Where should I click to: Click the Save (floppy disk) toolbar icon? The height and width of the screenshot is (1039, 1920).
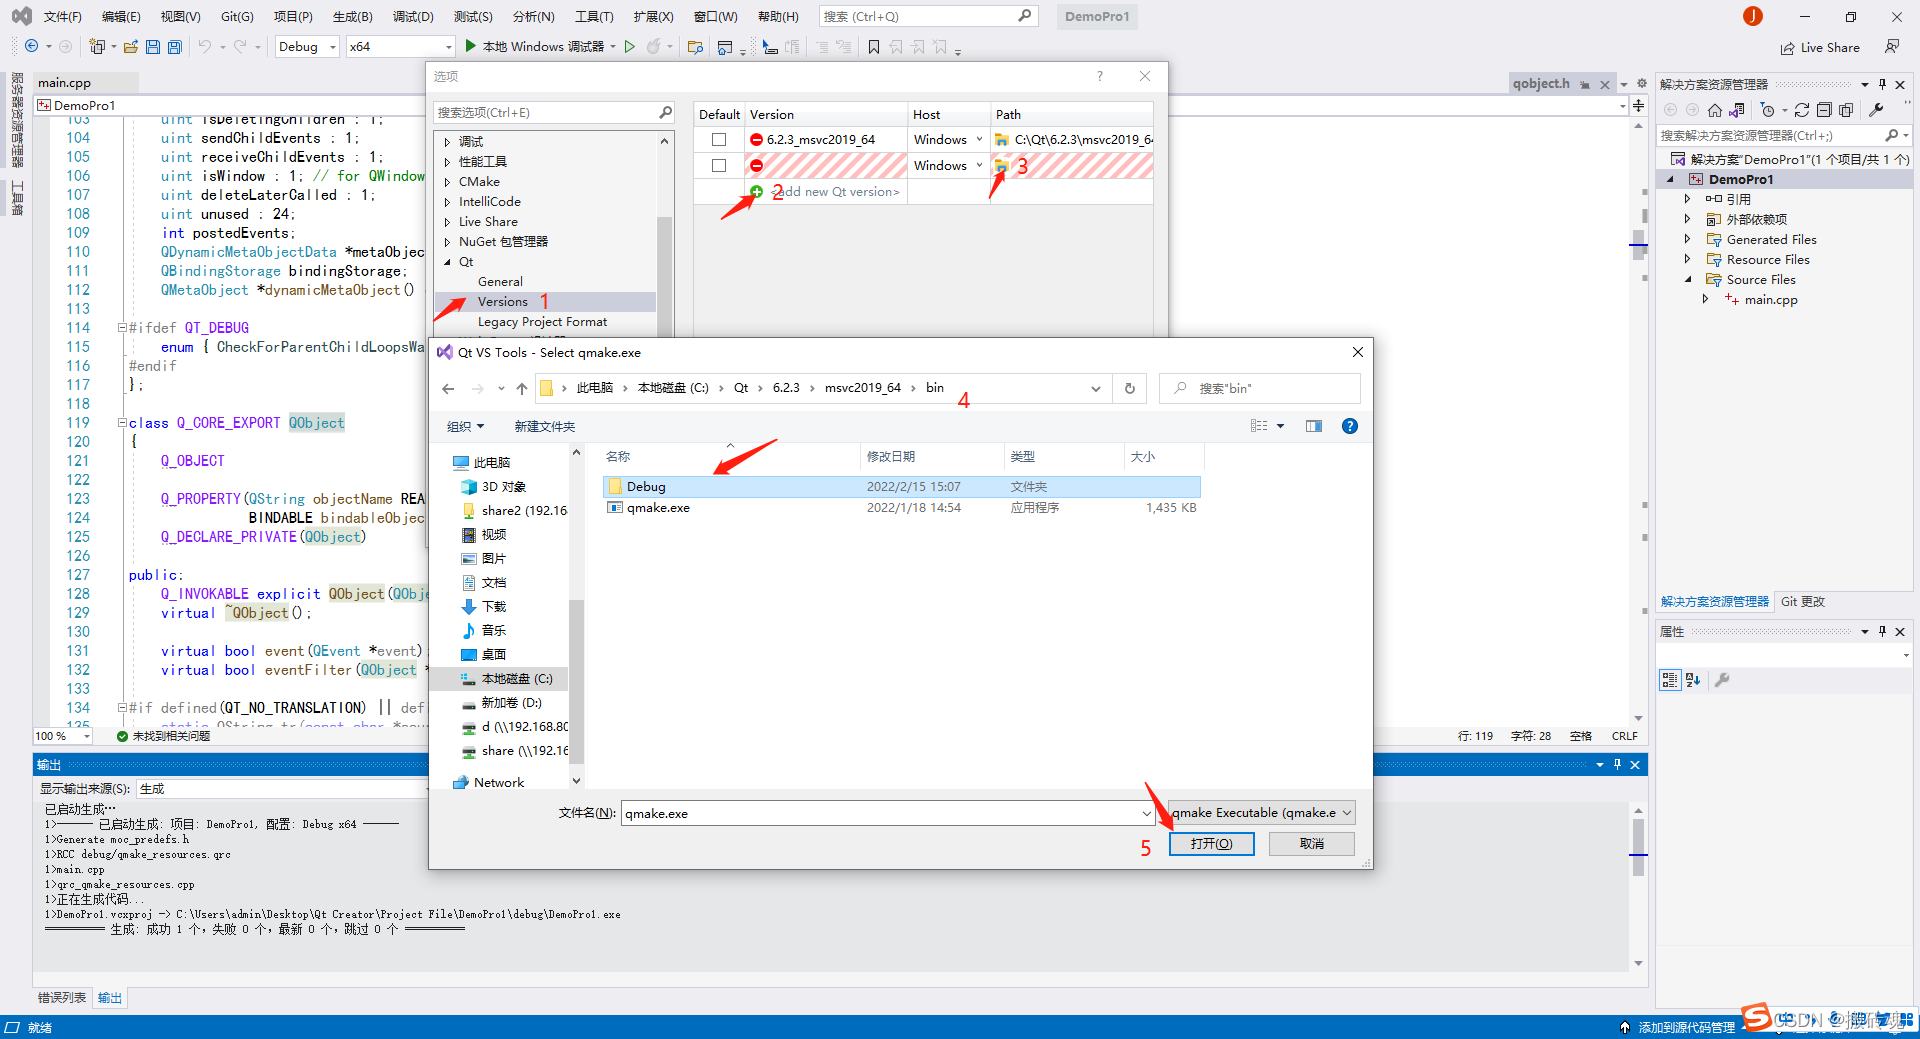pos(153,47)
